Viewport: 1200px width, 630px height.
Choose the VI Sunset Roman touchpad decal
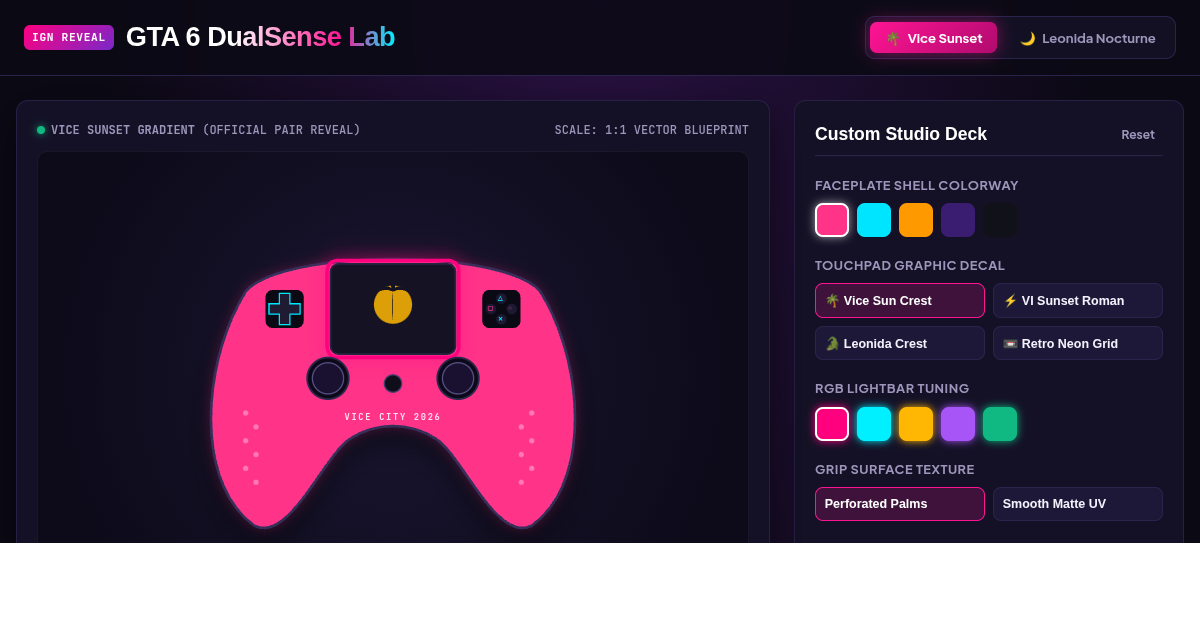tap(1078, 301)
